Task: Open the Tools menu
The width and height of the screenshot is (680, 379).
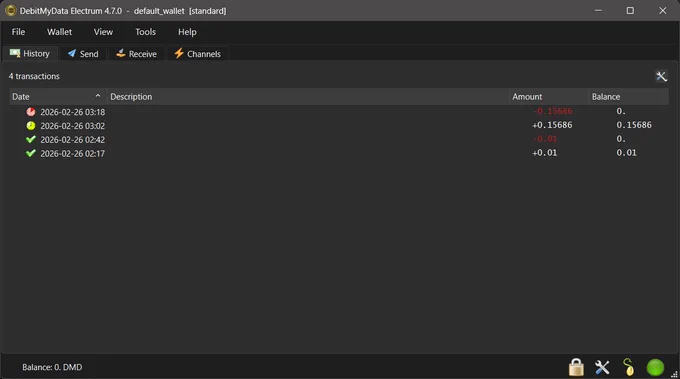Action: click(145, 32)
